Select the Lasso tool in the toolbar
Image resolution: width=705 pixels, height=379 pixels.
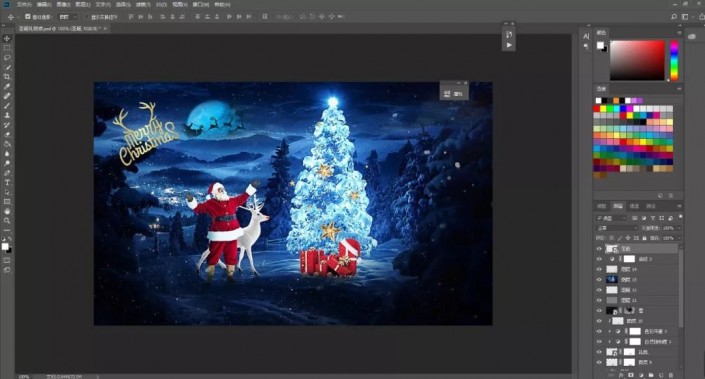tap(7, 58)
